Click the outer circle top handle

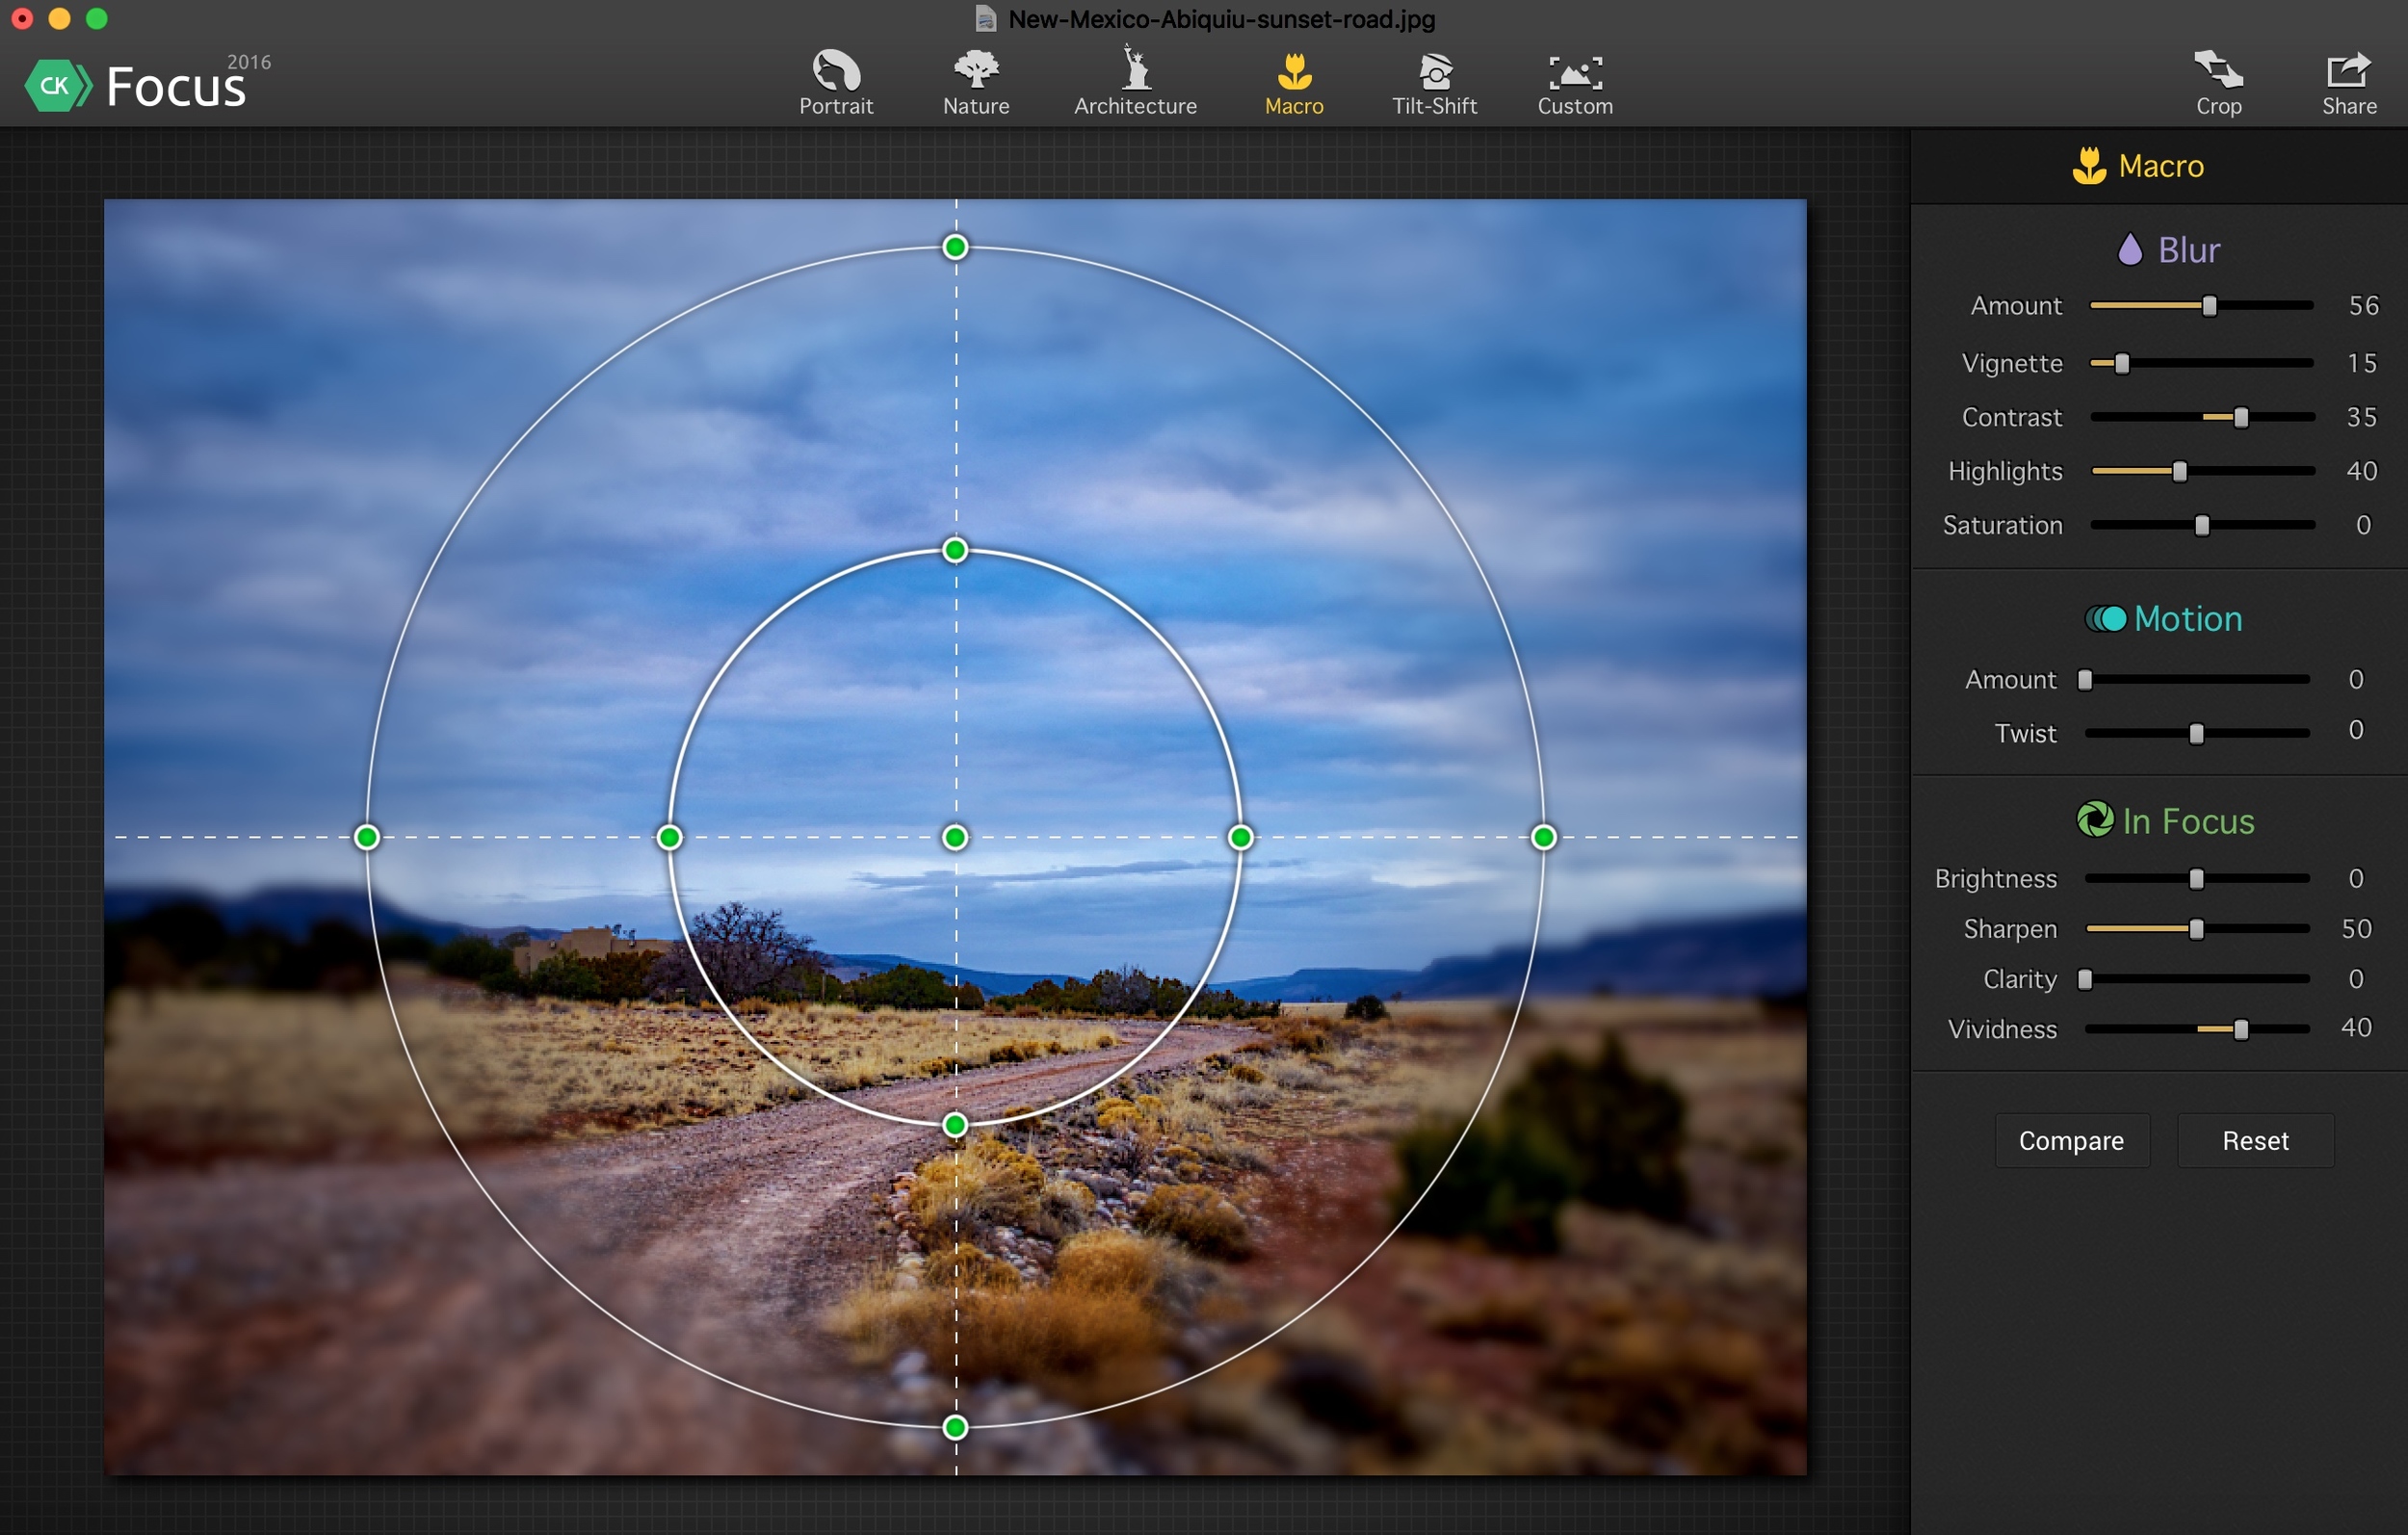(955, 247)
